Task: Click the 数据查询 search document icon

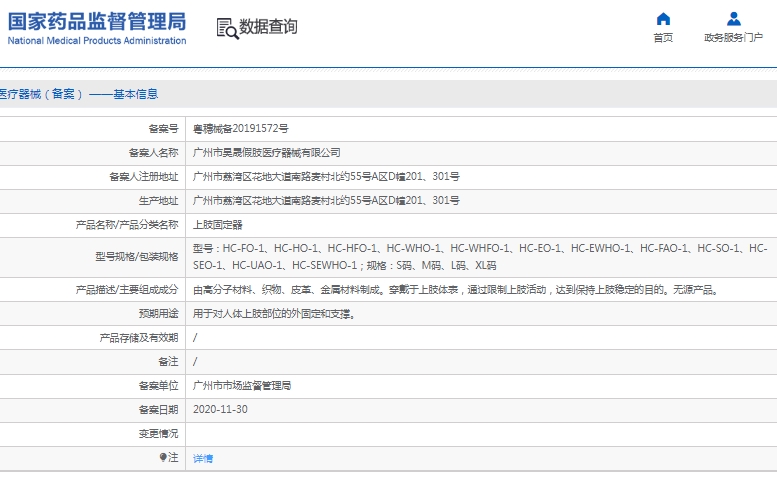Action: [227, 29]
